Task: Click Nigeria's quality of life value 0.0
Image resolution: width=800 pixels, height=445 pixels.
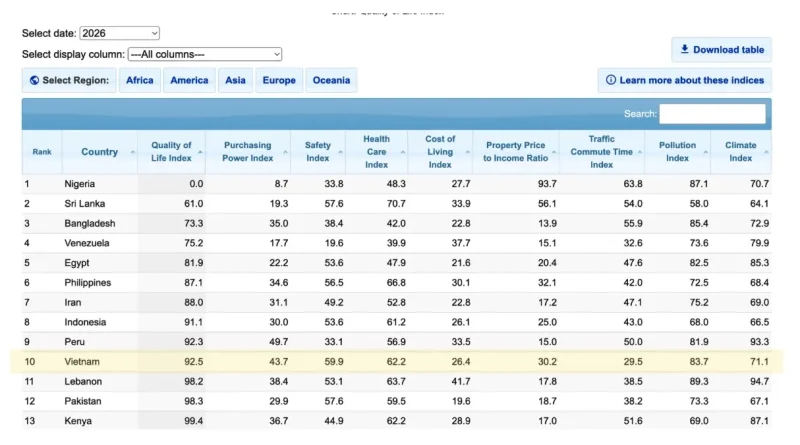Action: pos(196,184)
